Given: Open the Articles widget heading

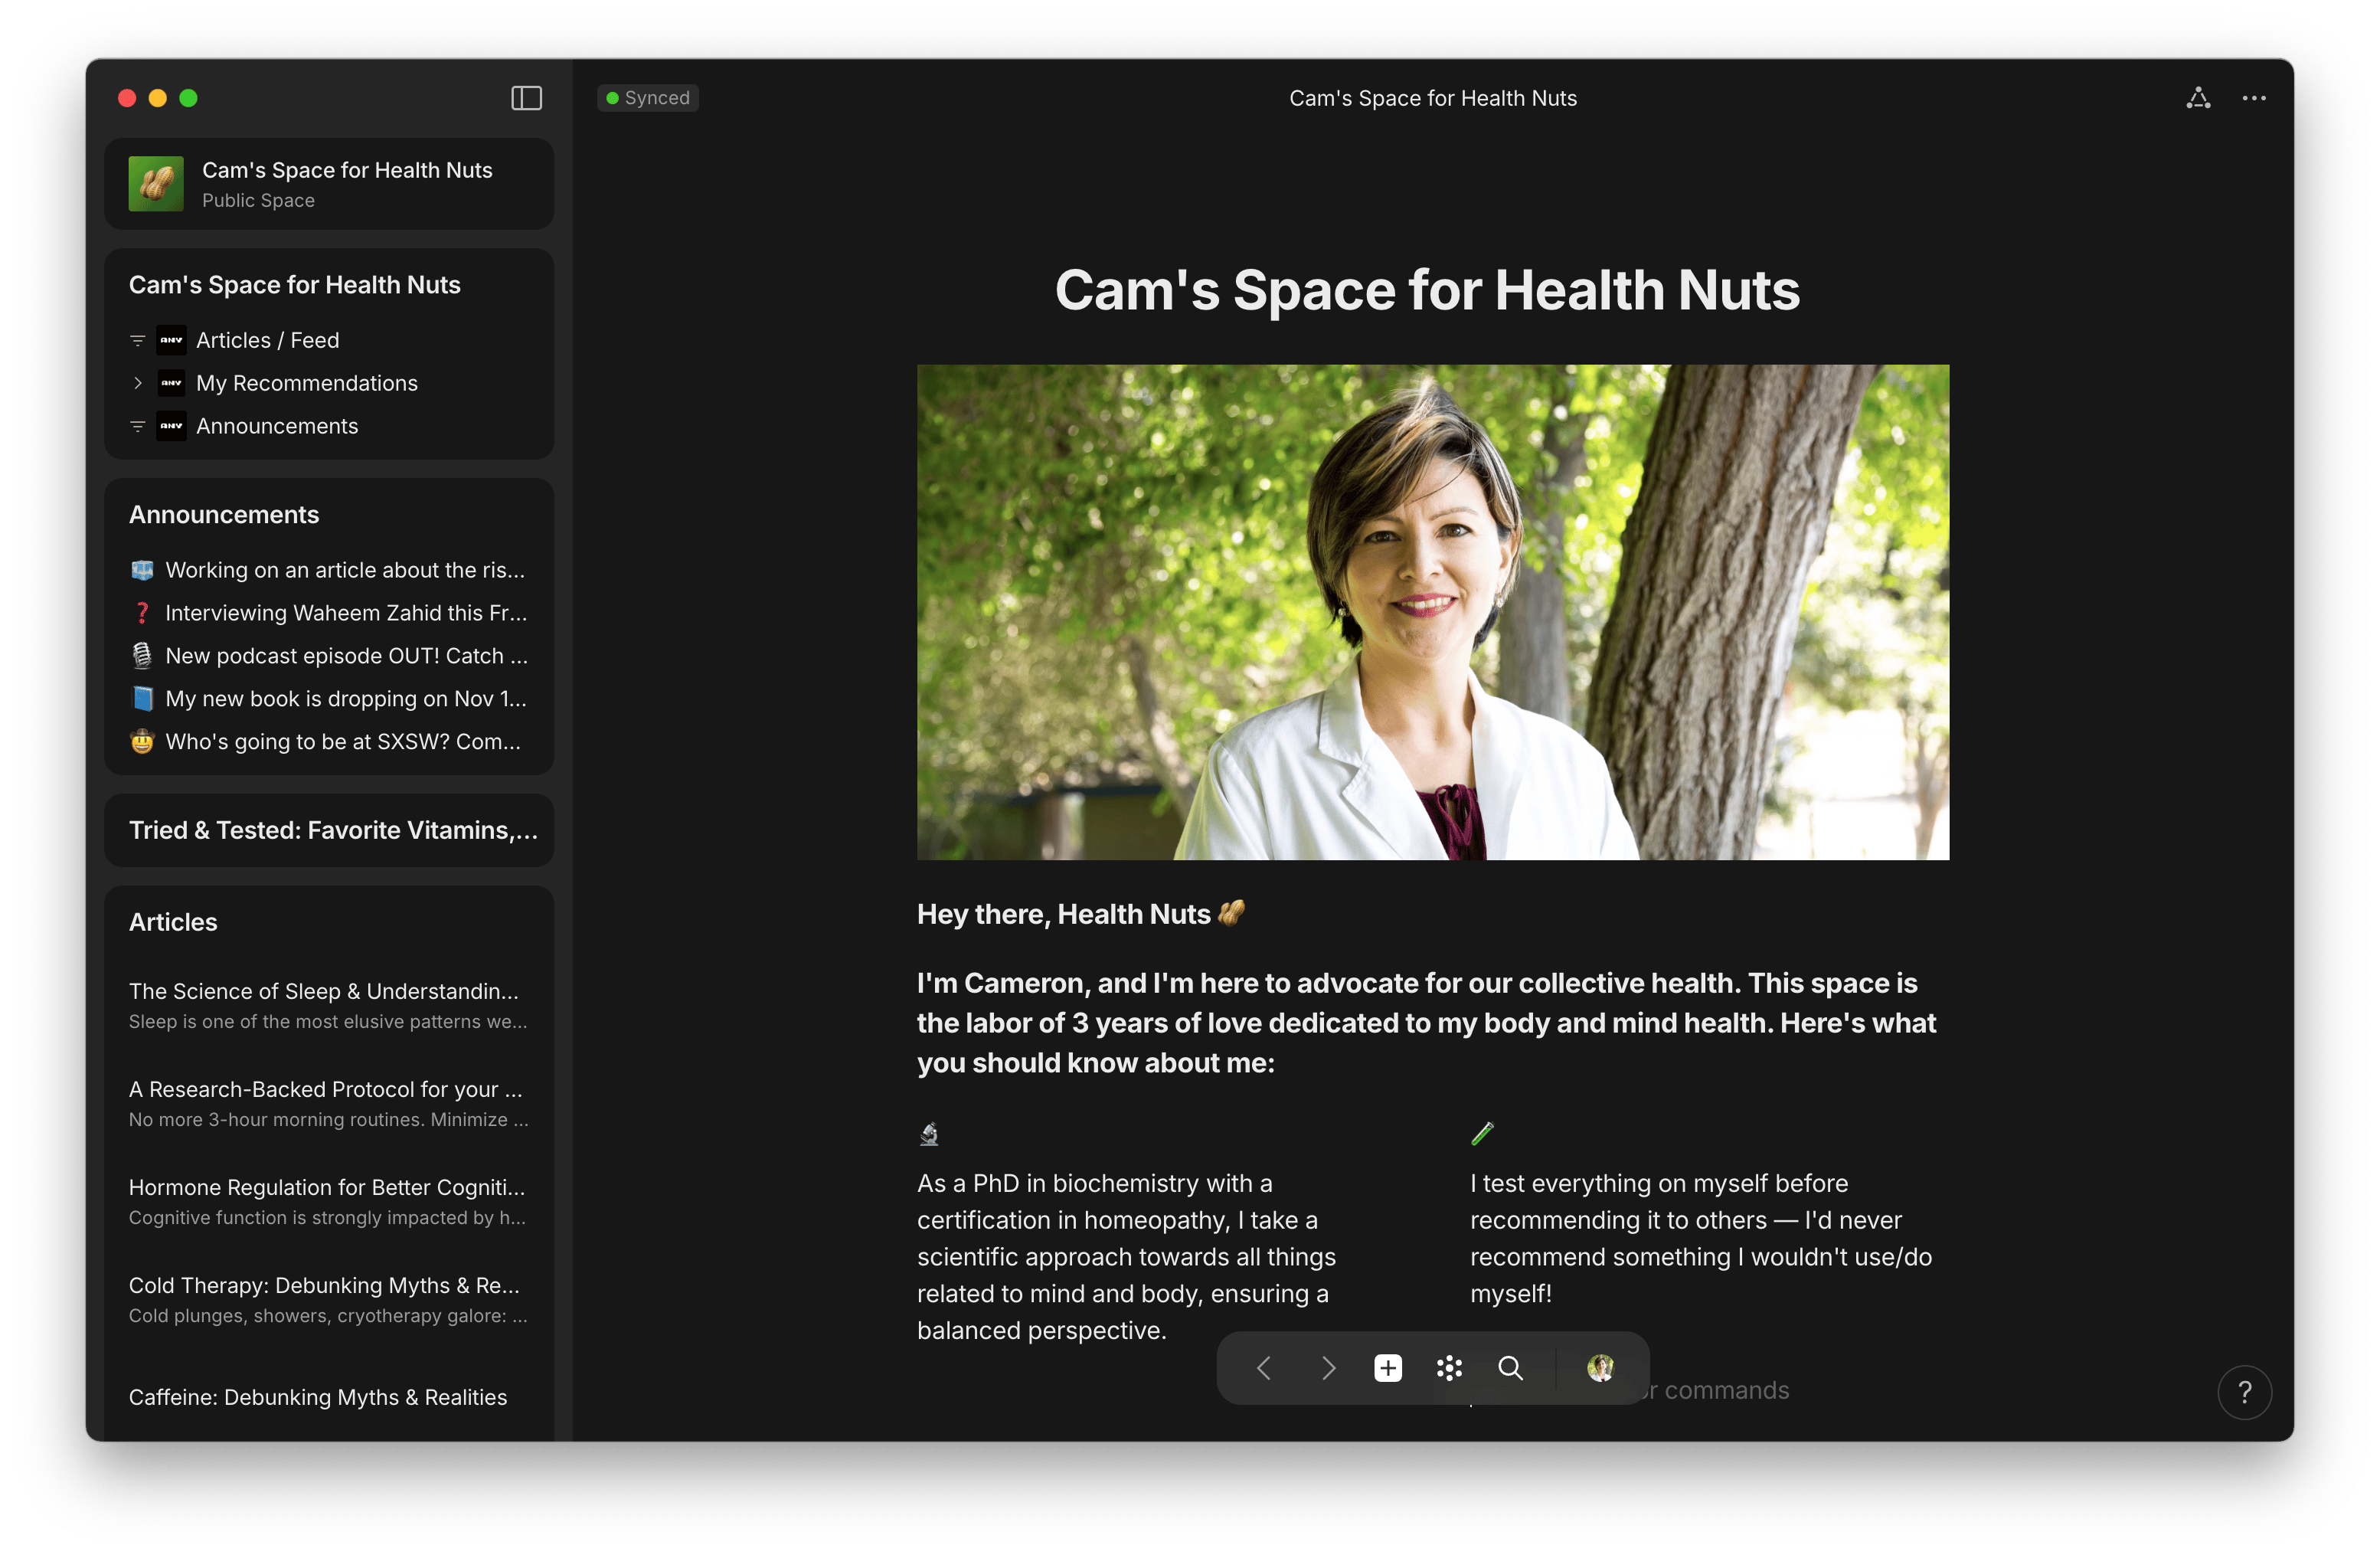Looking at the screenshot, I should click(173, 922).
